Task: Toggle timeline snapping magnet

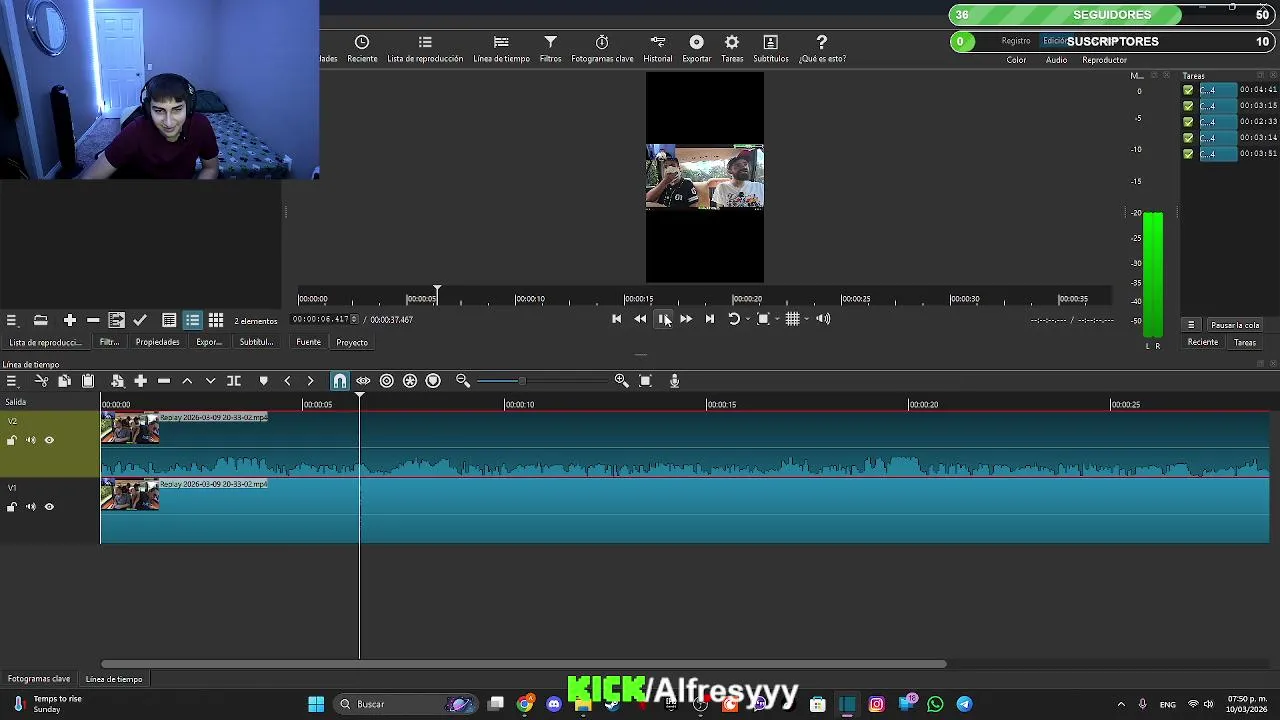Action: coord(340,381)
